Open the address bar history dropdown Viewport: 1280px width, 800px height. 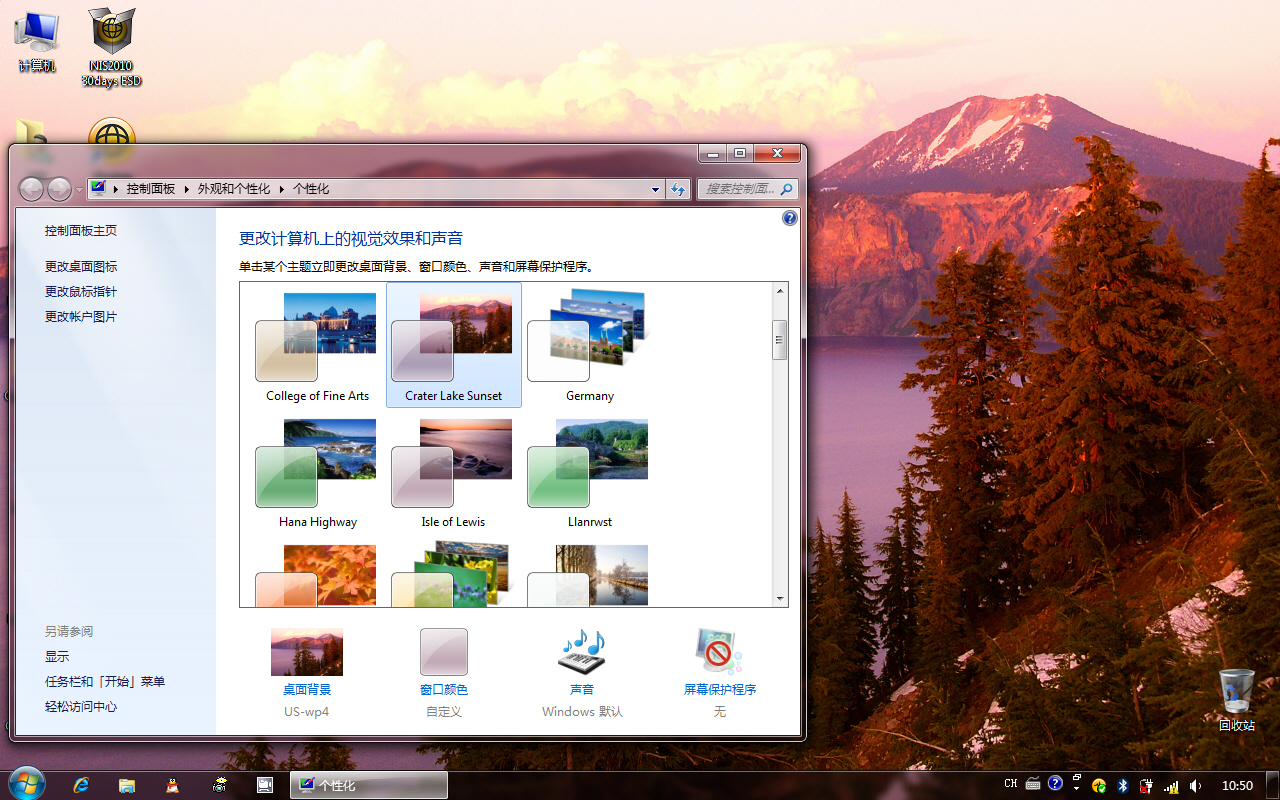pyautogui.click(x=656, y=189)
